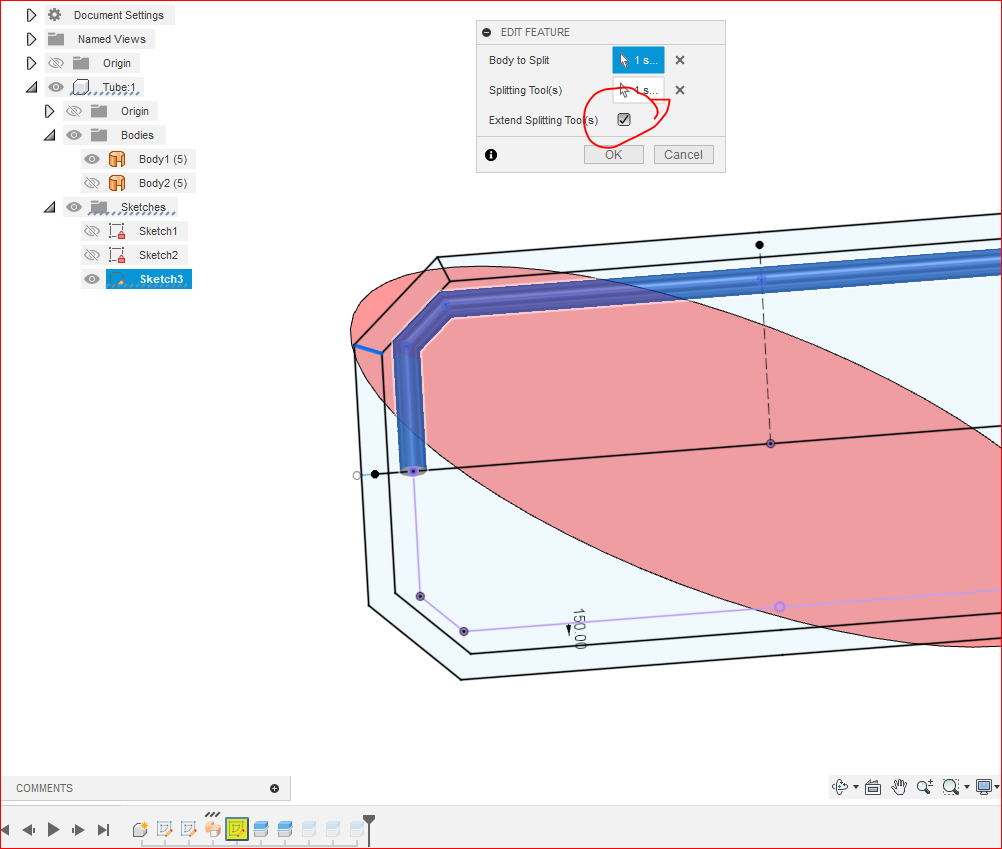Click the Sketch2 sketch icon
Viewport: 1002px width, 849px height.
117,255
